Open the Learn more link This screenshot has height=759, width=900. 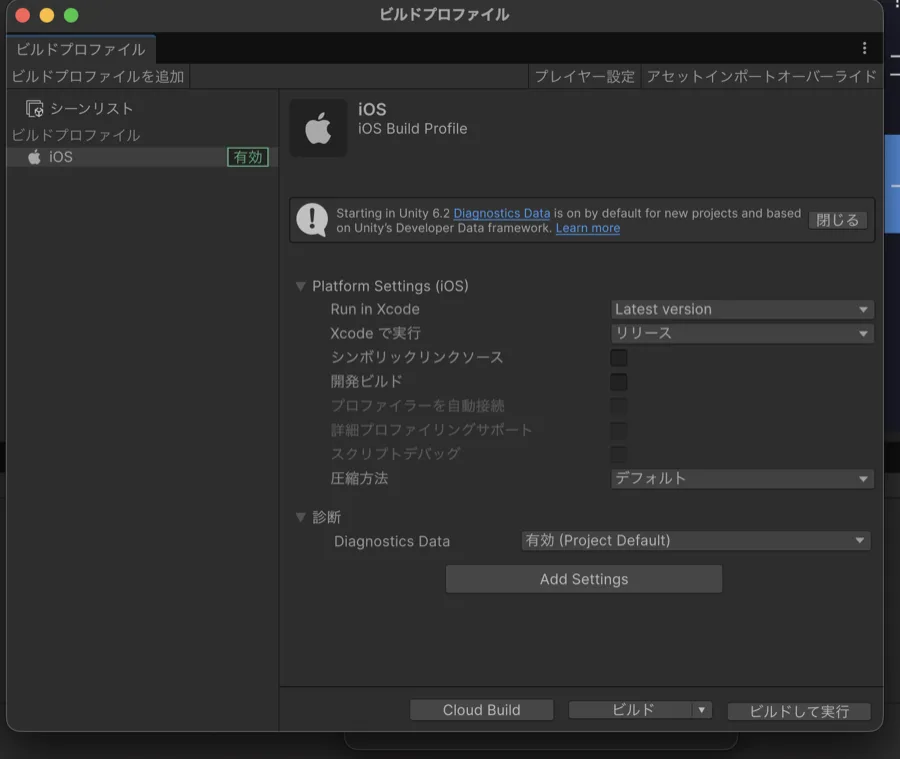coord(588,228)
